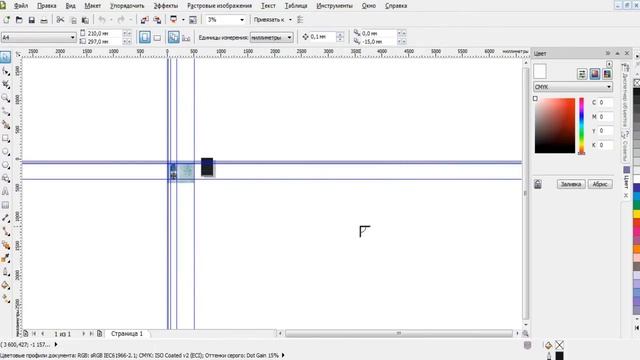This screenshot has height=360, width=640.
Task: Print the document with the printer icon
Action: click(44, 20)
